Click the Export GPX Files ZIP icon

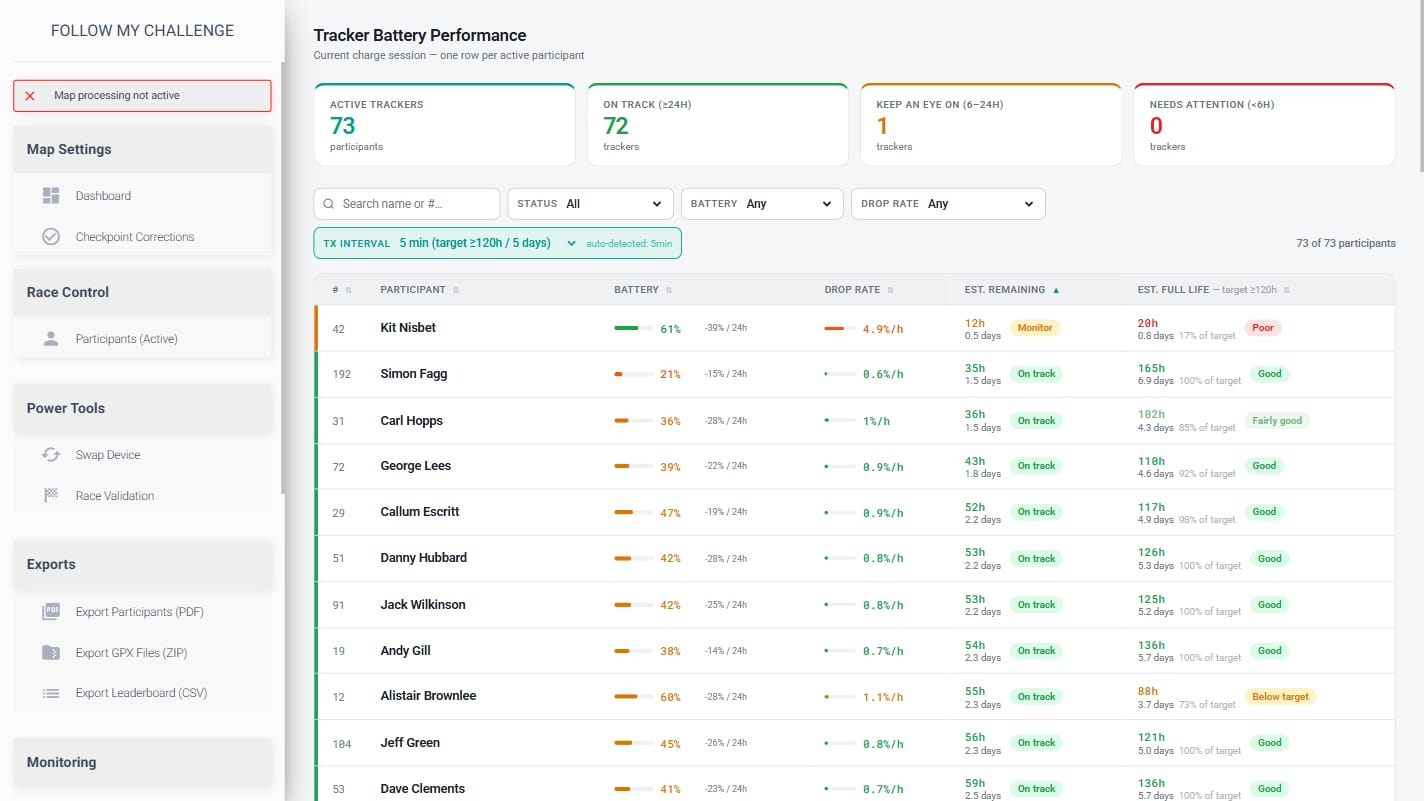click(51, 653)
